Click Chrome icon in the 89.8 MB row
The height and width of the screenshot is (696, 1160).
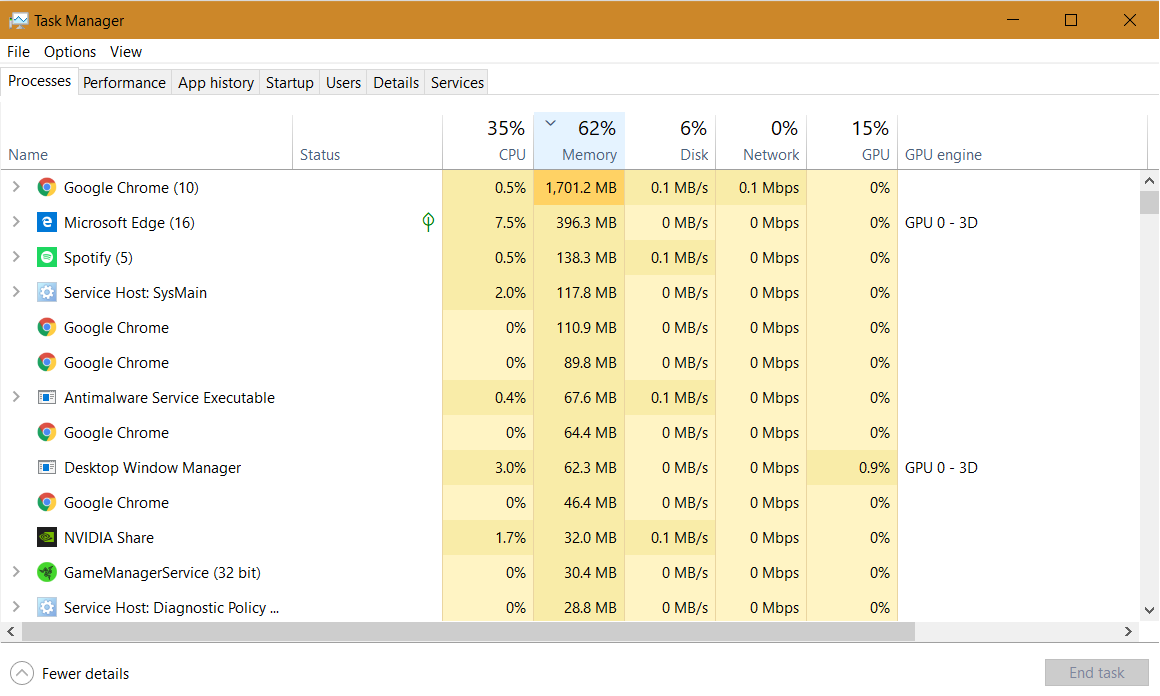pos(47,362)
